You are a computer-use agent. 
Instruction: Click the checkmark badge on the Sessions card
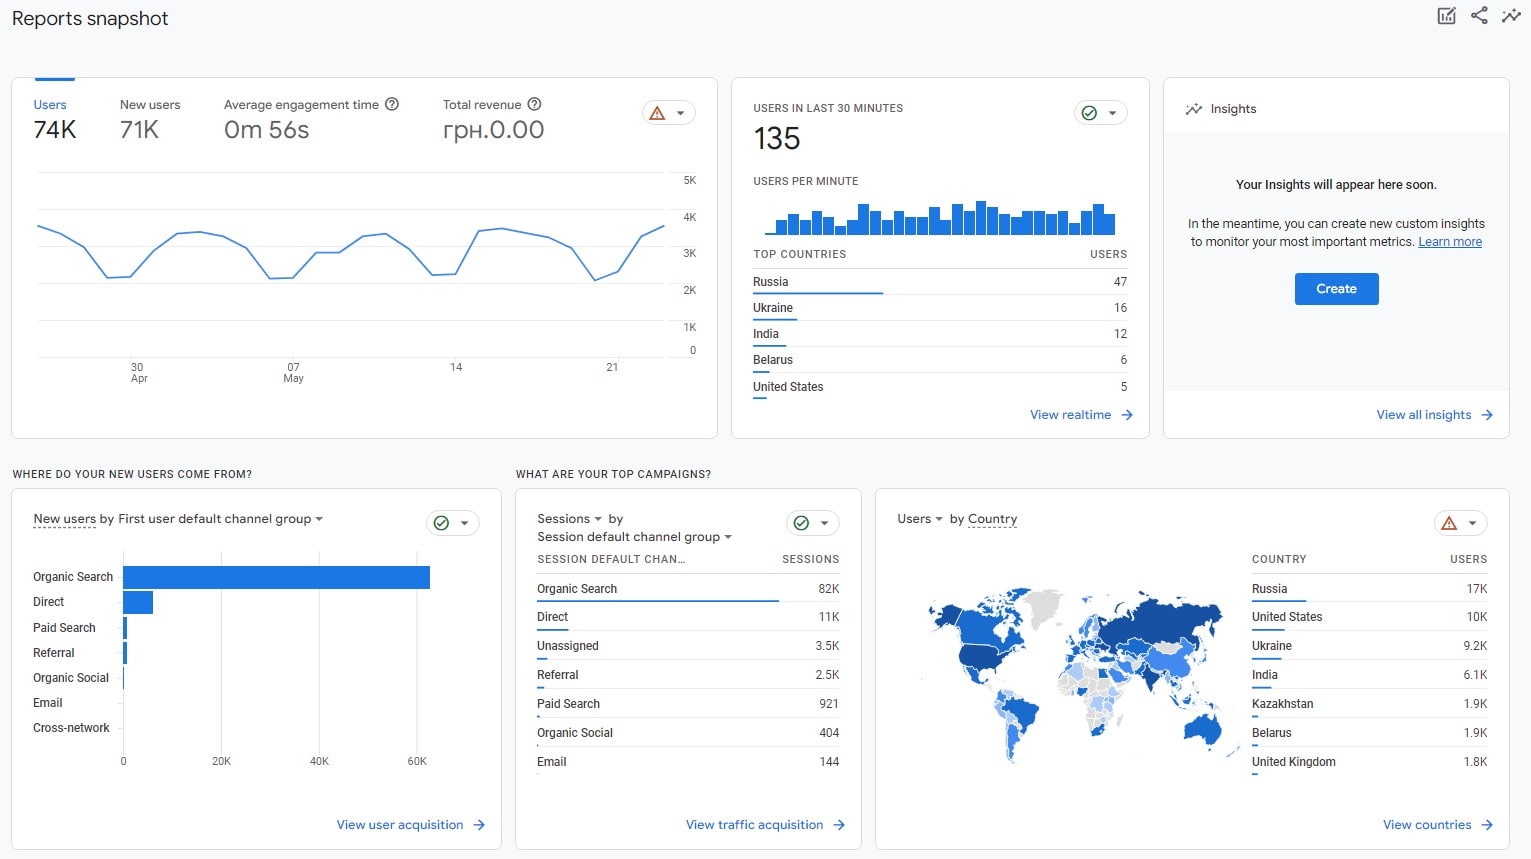pyautogui.click(x=803, y=522)
